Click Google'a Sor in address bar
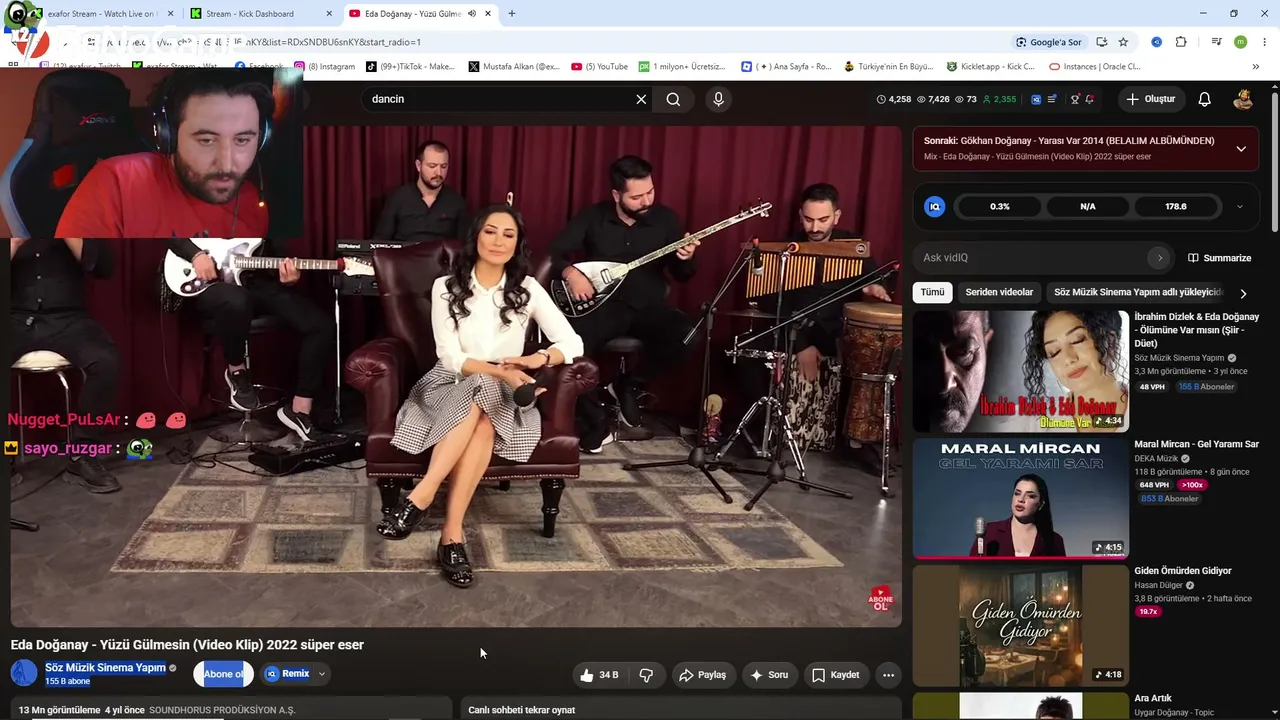 (x=1048, y=42)
